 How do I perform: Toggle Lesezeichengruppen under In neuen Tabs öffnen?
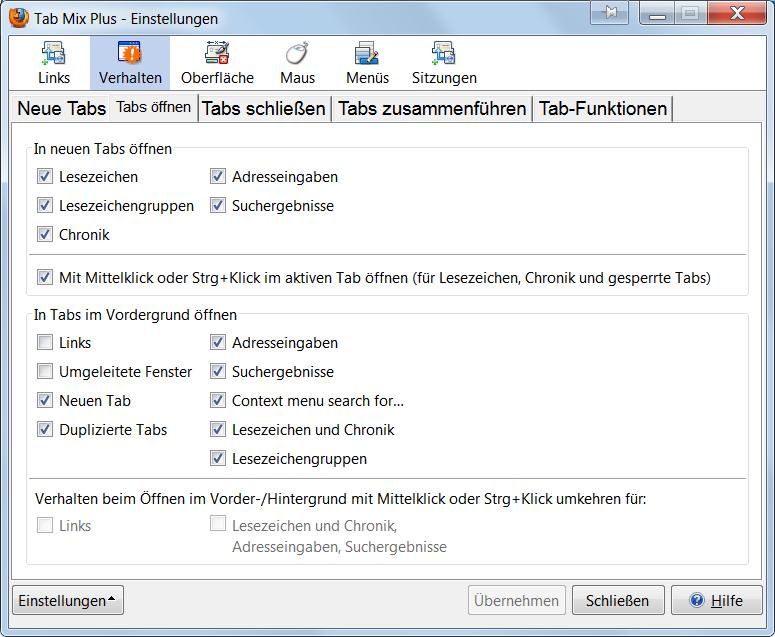(x=45, y=205)
